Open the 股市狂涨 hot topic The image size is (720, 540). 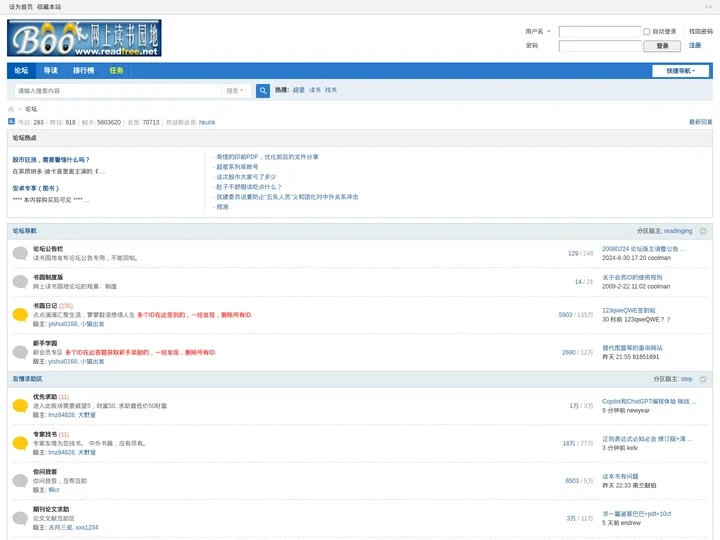click(51, 160)
